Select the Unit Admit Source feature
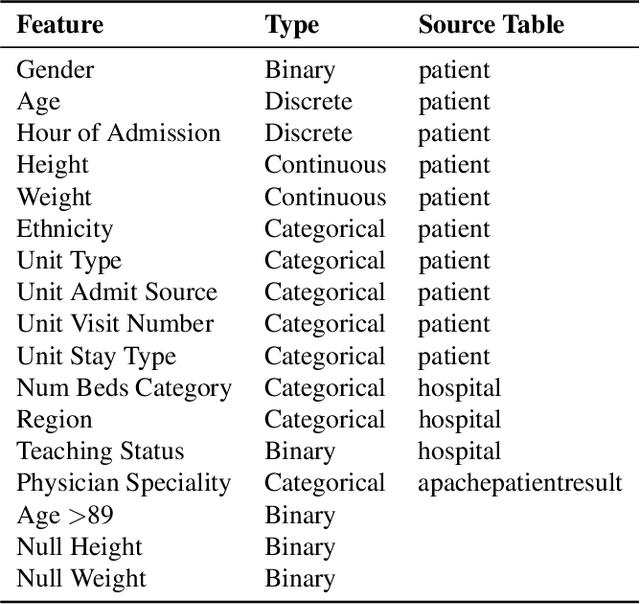 (116, 292)
